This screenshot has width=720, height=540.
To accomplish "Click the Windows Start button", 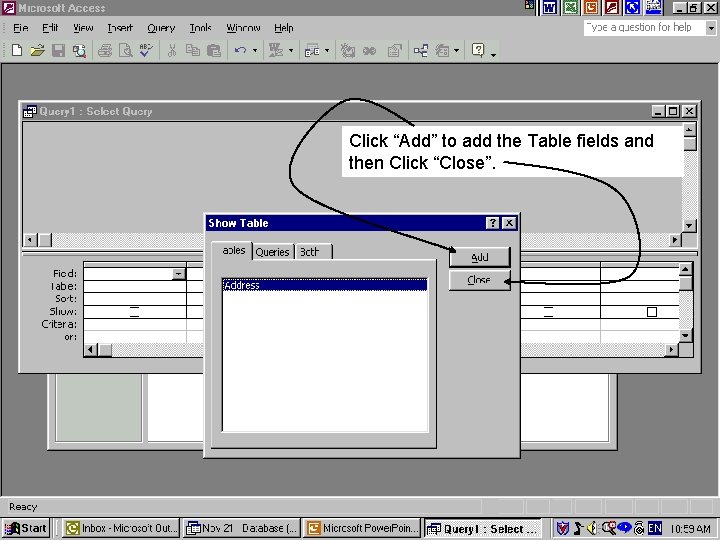I will click(26, 529).
